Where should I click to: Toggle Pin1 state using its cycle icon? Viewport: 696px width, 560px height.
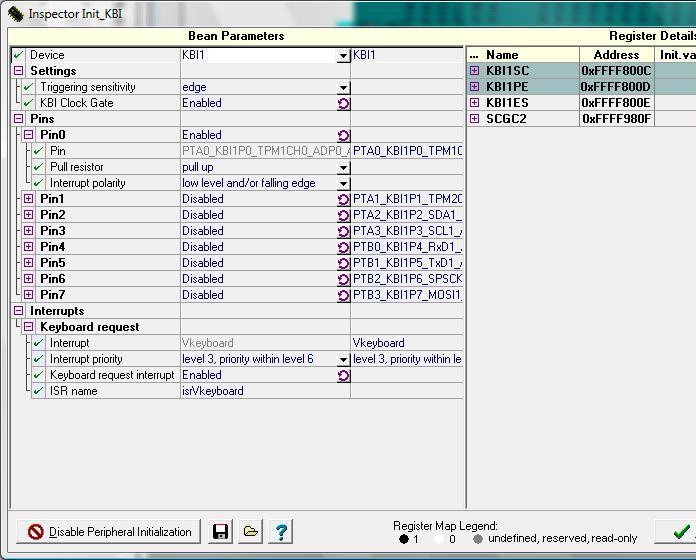coord(343,199)
